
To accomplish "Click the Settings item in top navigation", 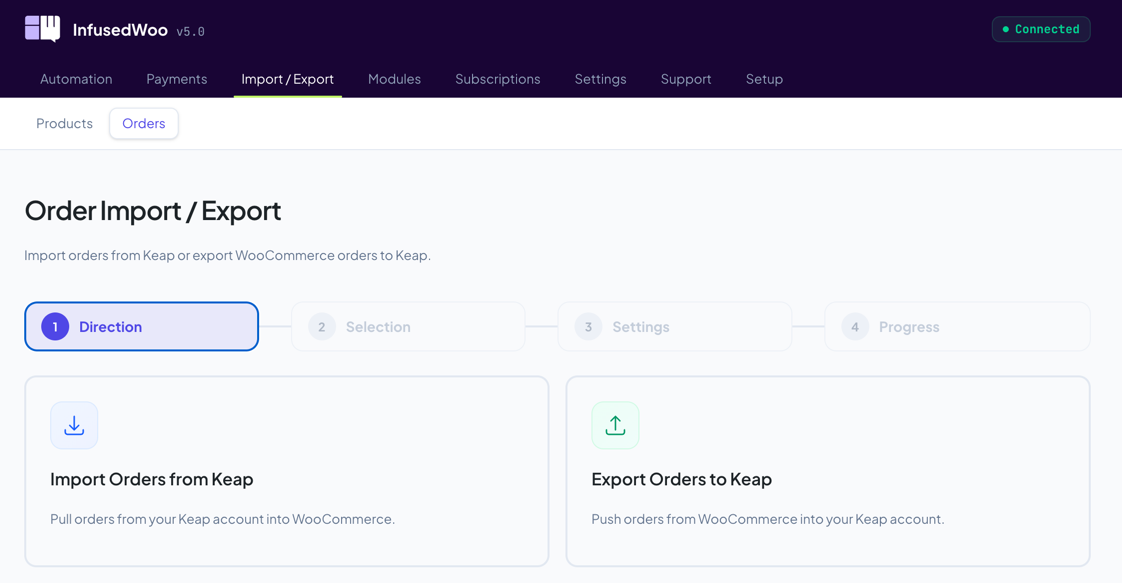I will click(x=600, y=79).
